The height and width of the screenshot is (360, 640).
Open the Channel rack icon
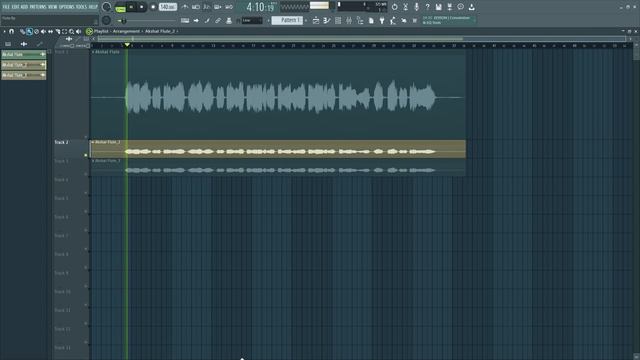point(338,20)
